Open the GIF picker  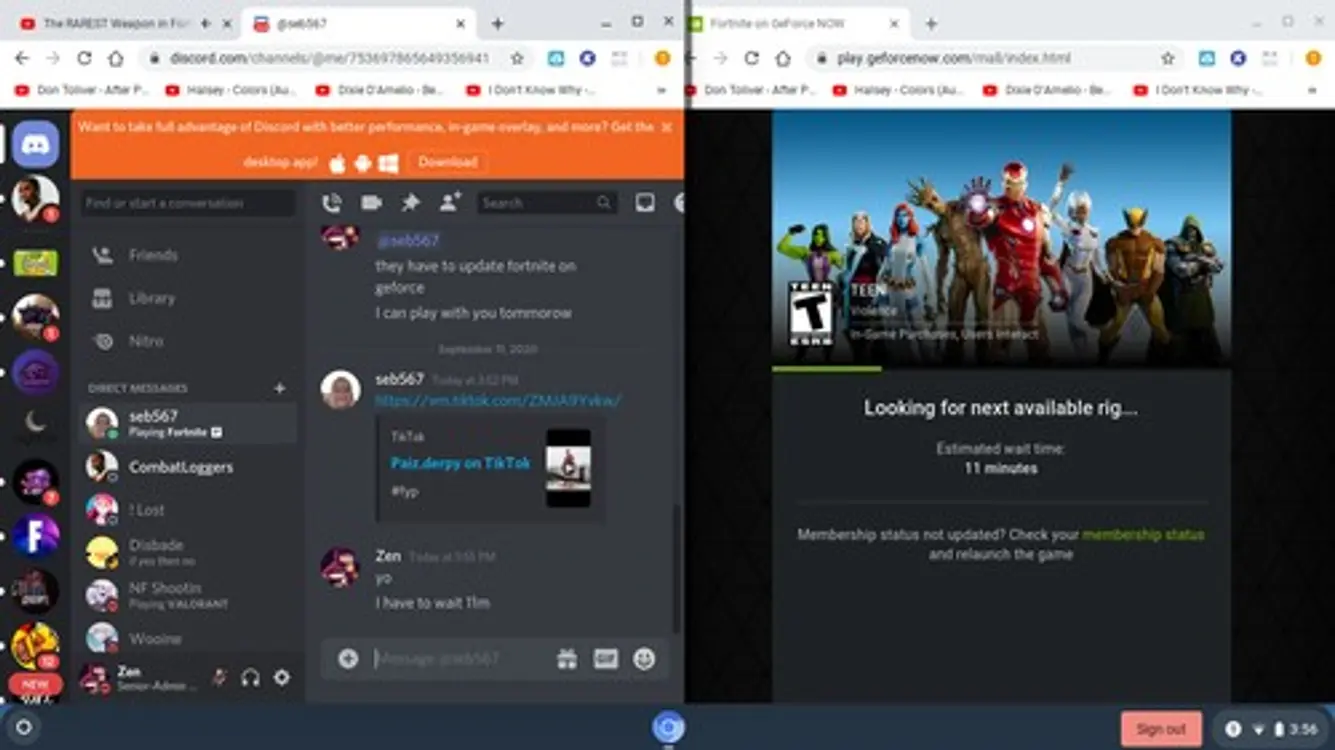[x=606, y=658]
